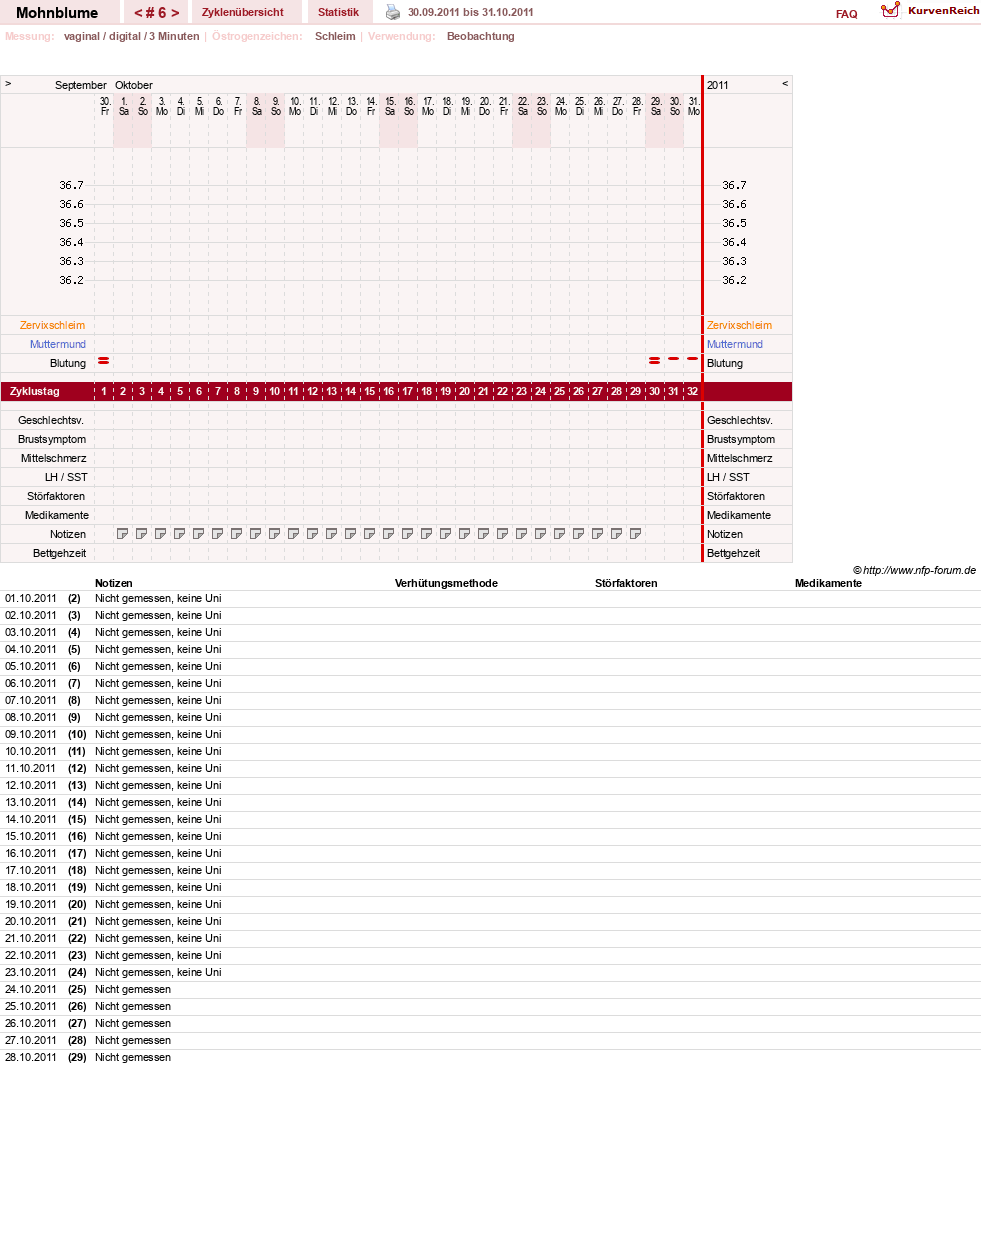Select the '1. Sa' date column header
Viewport: 981px width, 1242px height.
click(124, 106)
